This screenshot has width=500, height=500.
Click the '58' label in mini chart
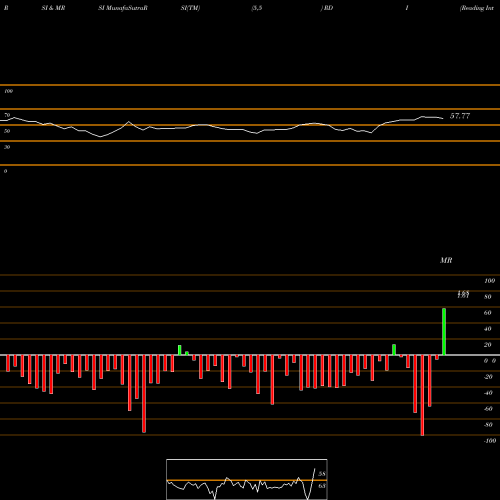coord(322,474)
